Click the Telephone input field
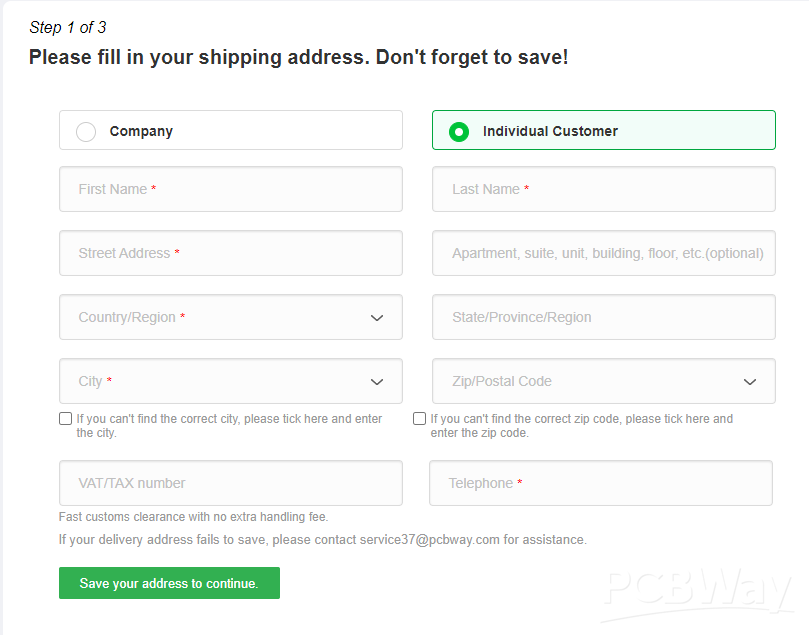This screenshot has height=635, width=809. [x=600, y=483]
